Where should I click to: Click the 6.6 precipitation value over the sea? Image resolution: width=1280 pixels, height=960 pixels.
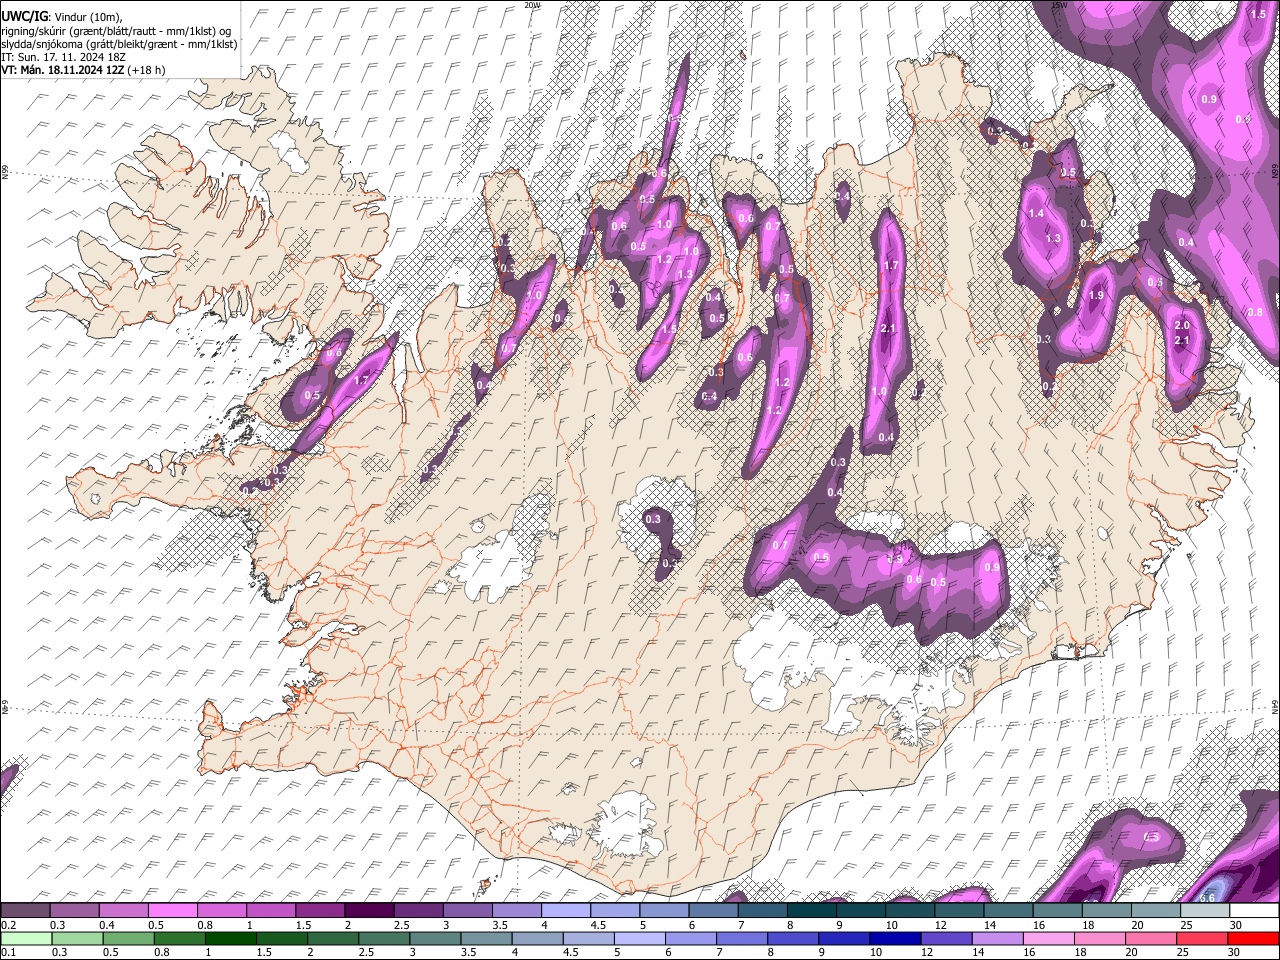tap(1207, 897)
